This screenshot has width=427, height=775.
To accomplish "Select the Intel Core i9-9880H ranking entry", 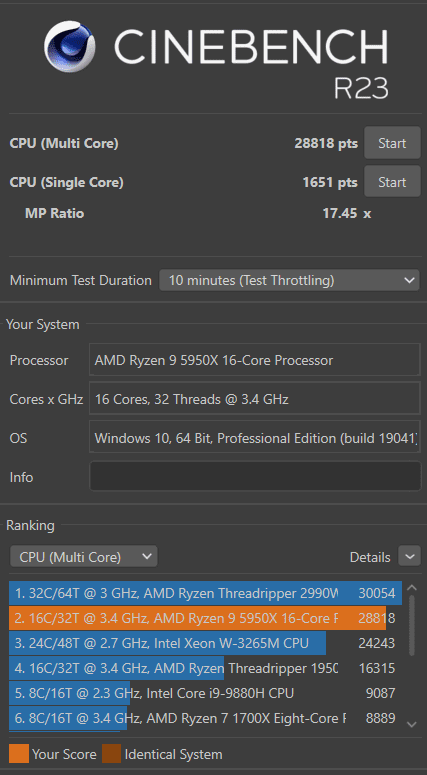I will [x=205, y=693].
